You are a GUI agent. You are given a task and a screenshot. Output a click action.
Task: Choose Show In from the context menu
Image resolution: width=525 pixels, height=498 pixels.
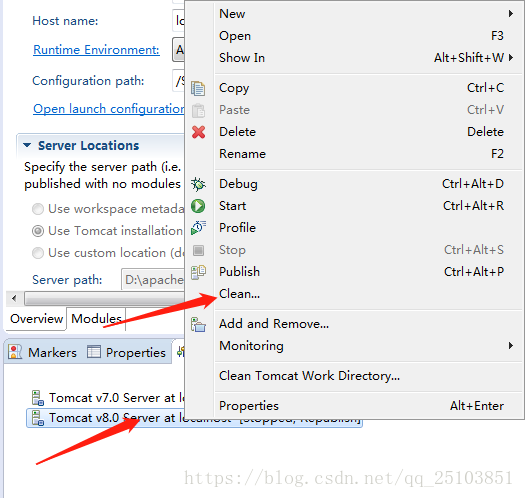pyautogui.click(x=368, y=58)
